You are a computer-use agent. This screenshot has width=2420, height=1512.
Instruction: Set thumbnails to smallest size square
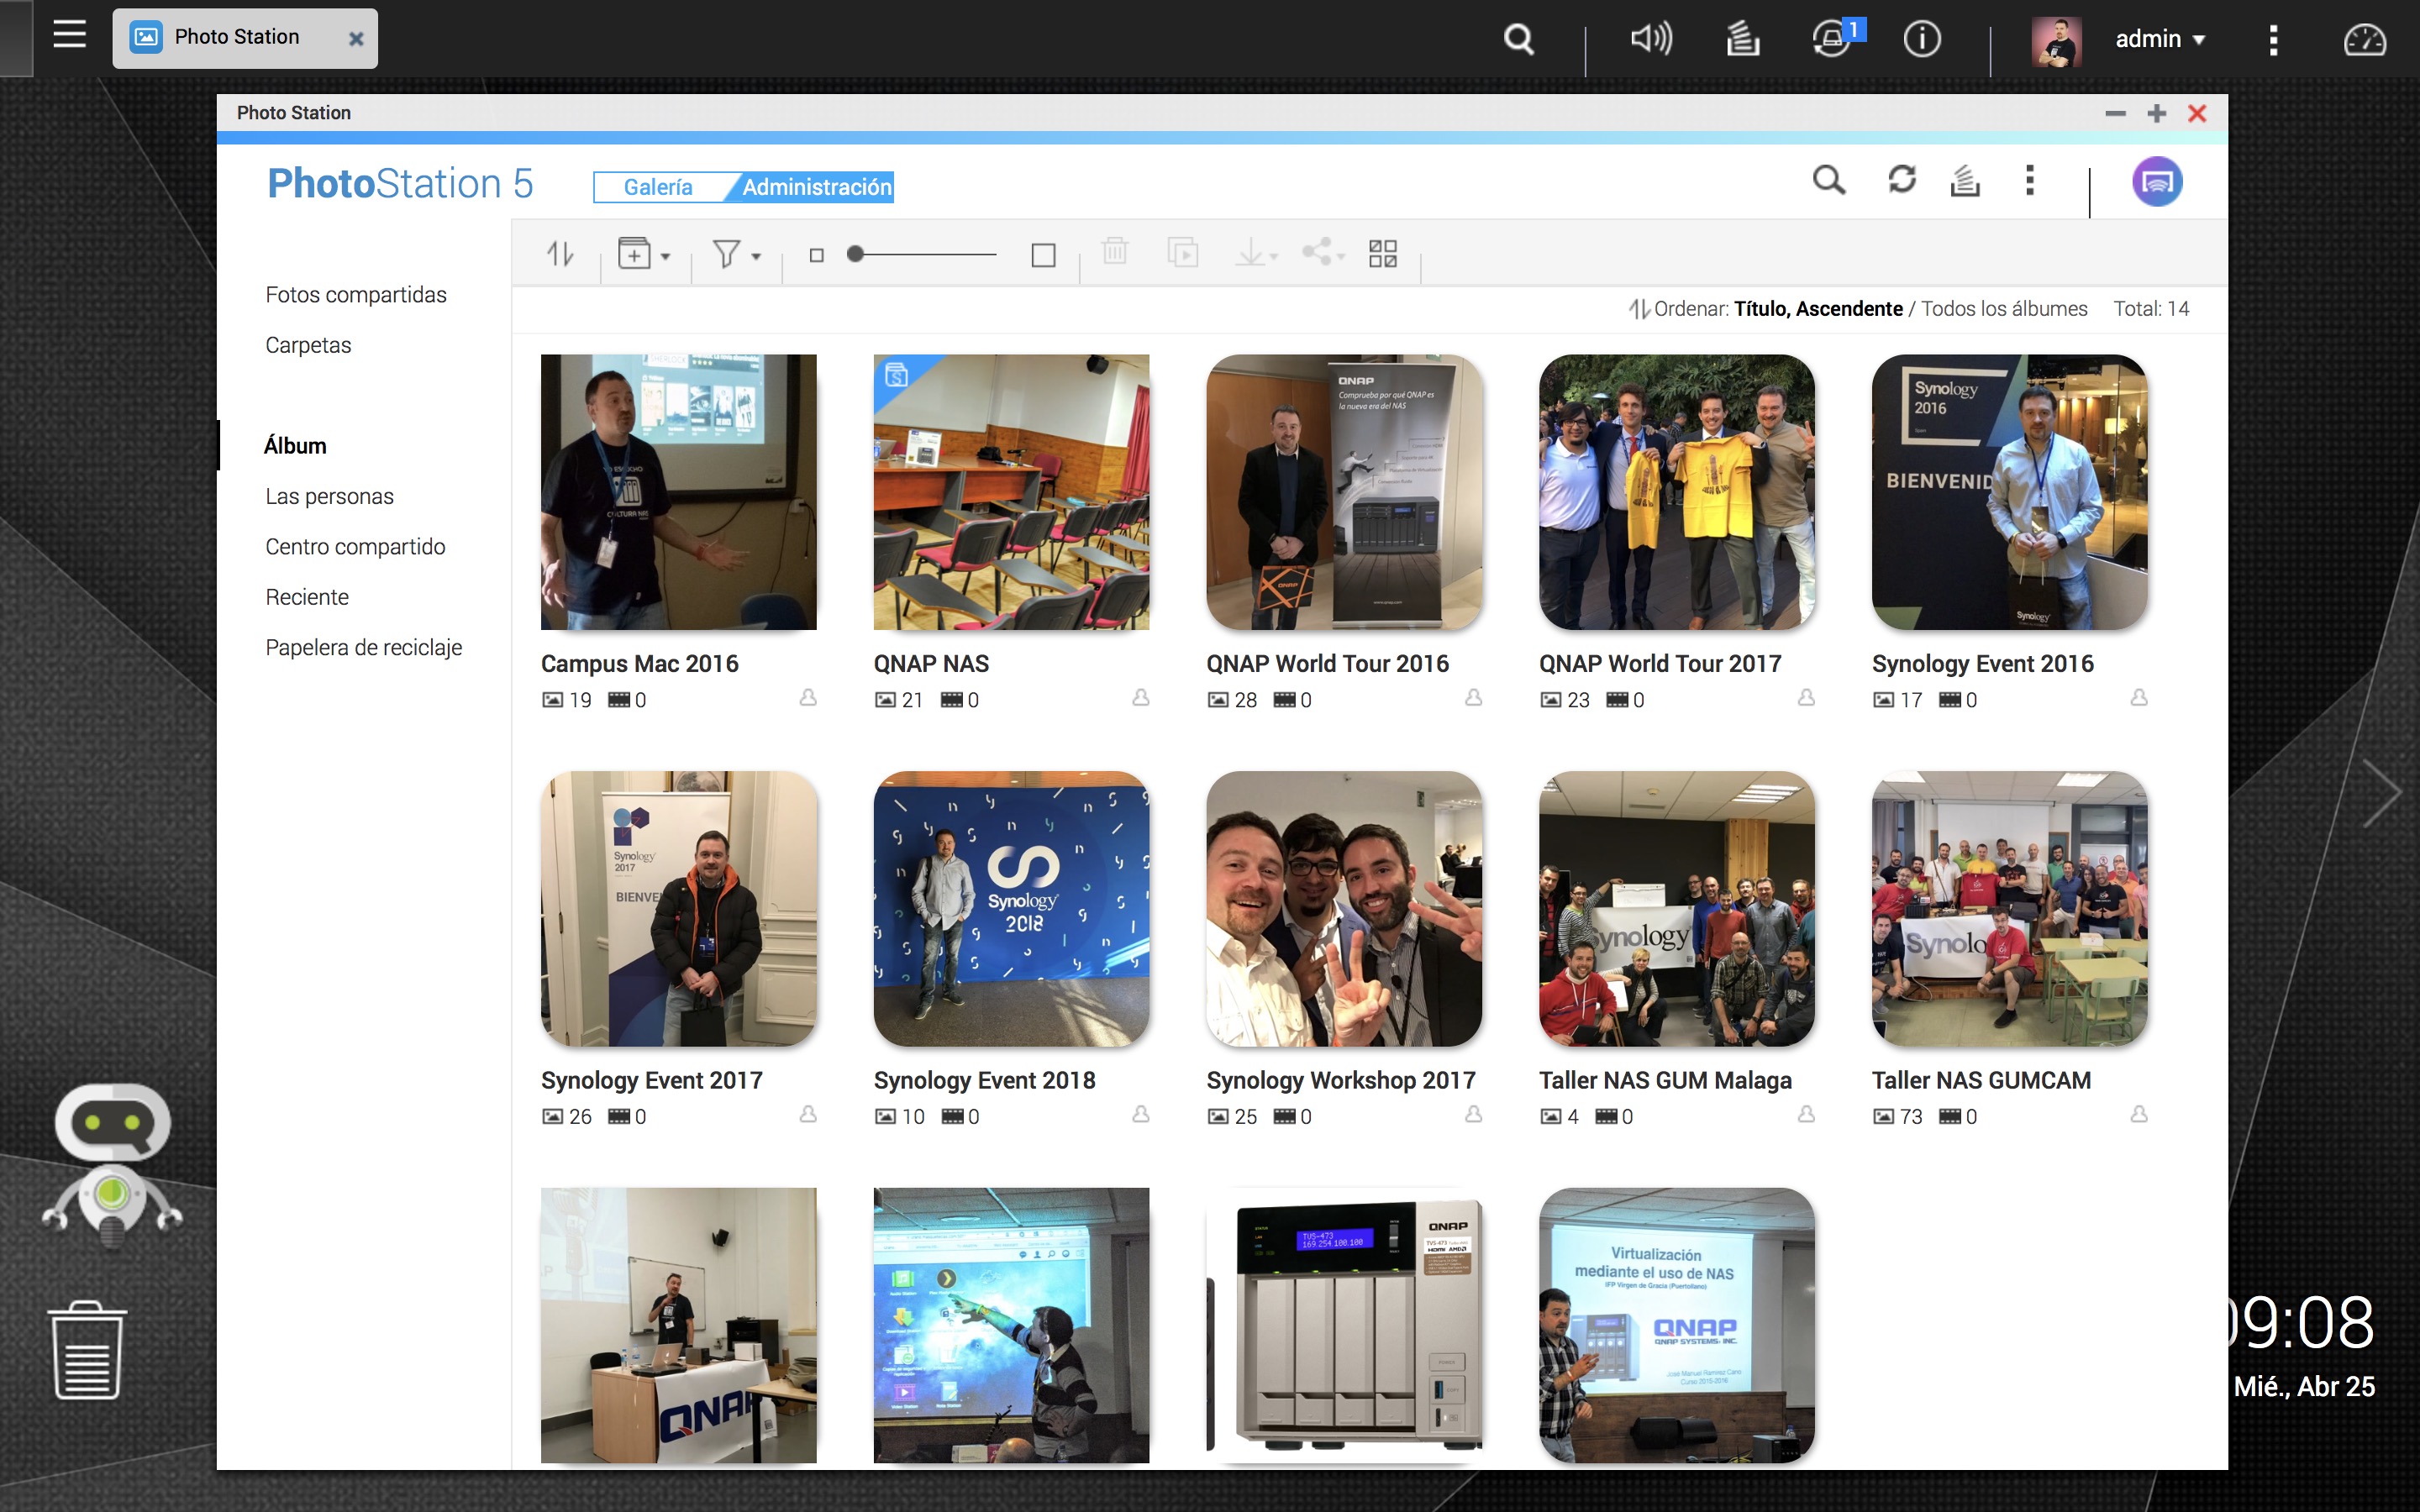click(x=816, y=255)
